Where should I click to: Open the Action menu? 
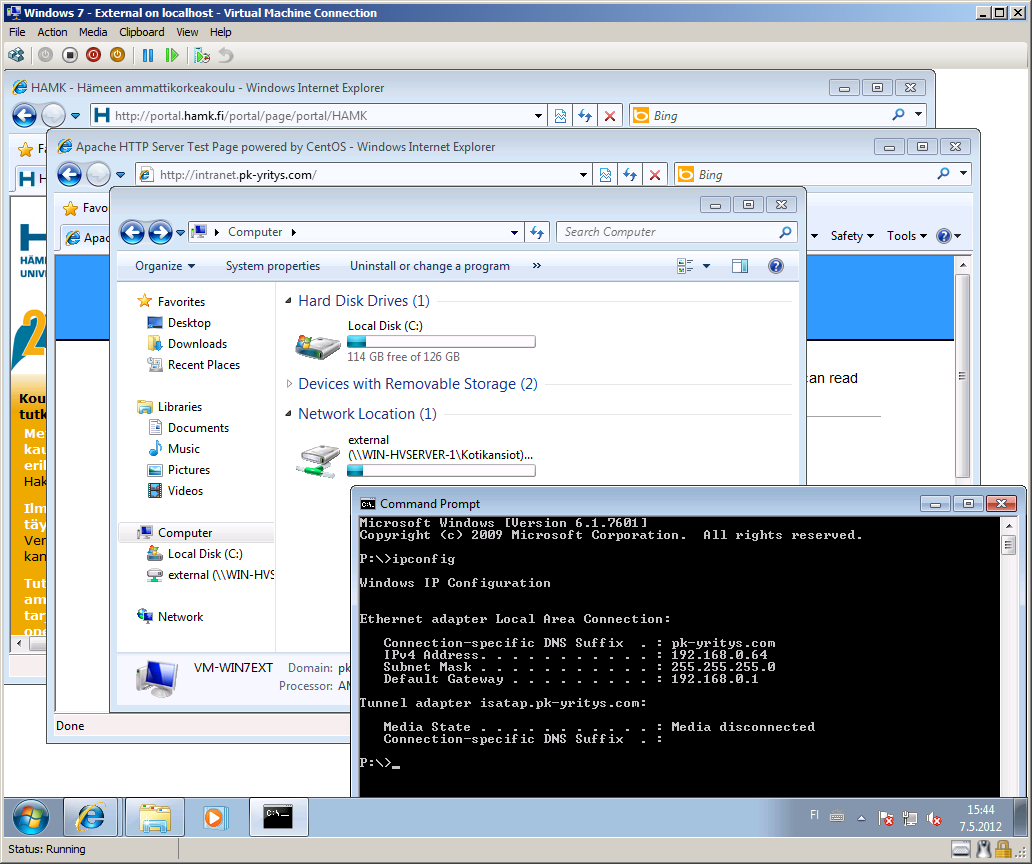click(x=52, y=32)
